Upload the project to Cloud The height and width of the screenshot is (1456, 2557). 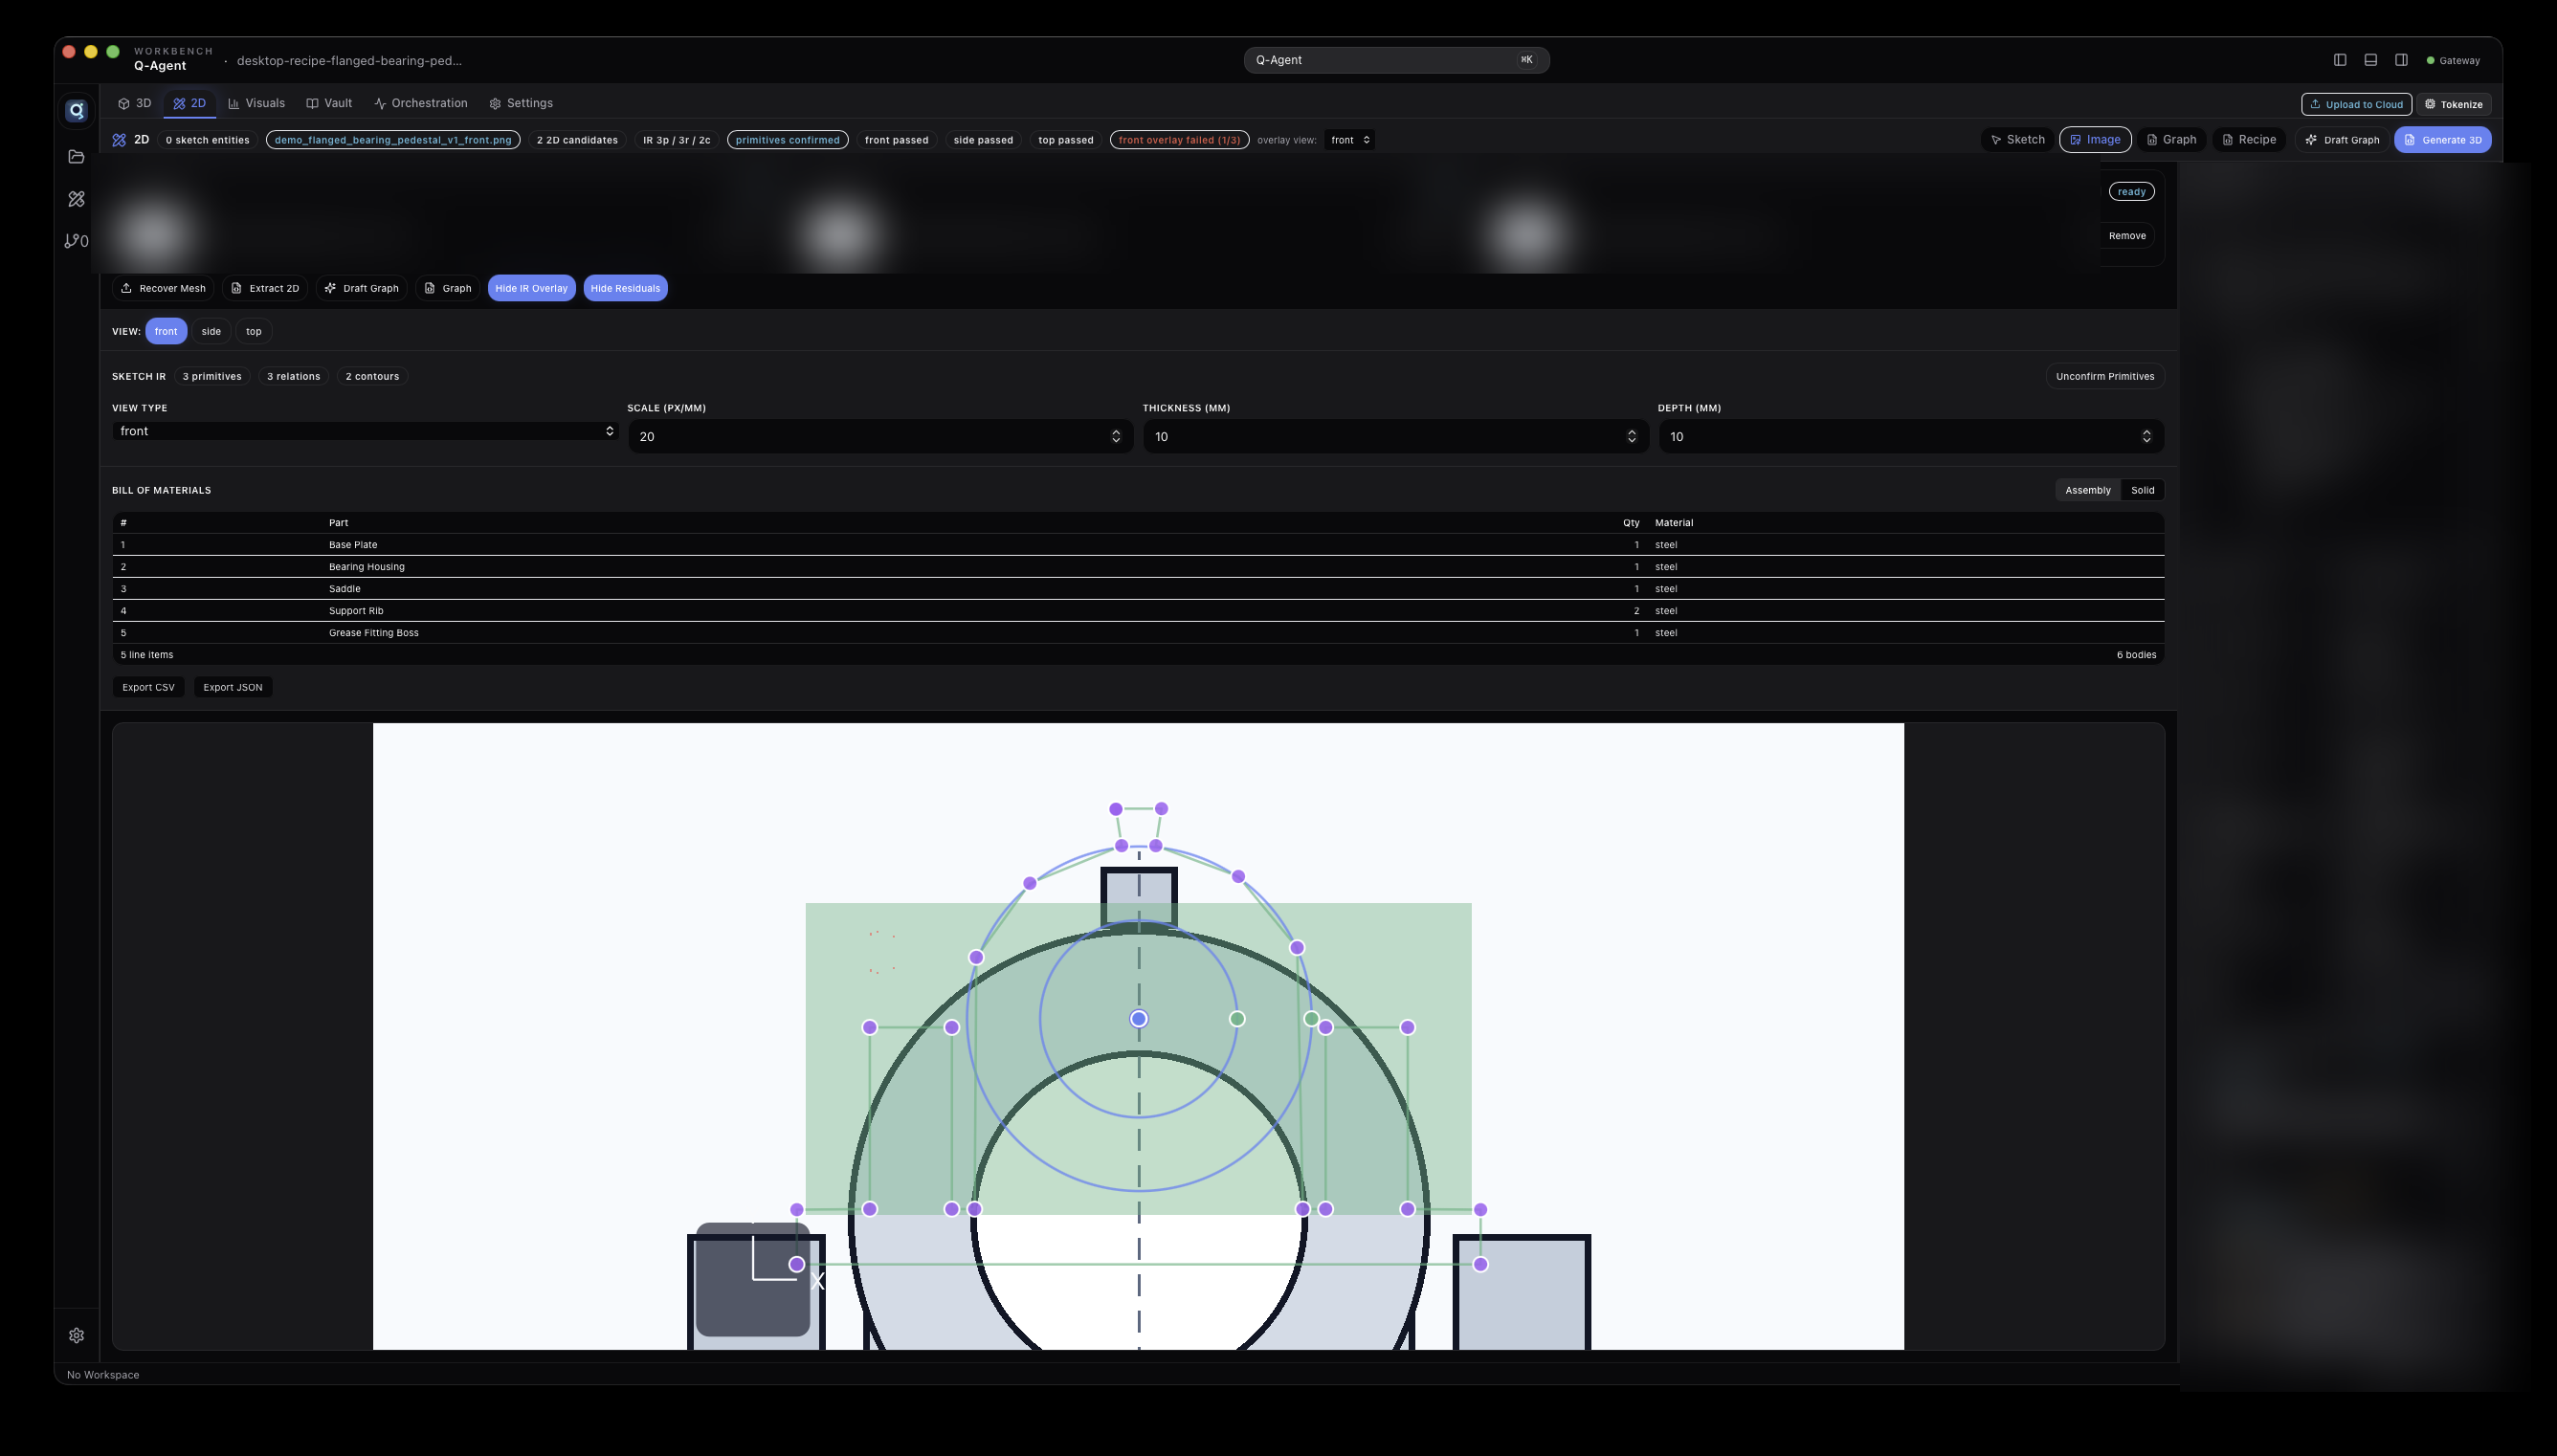(2356, 104)
